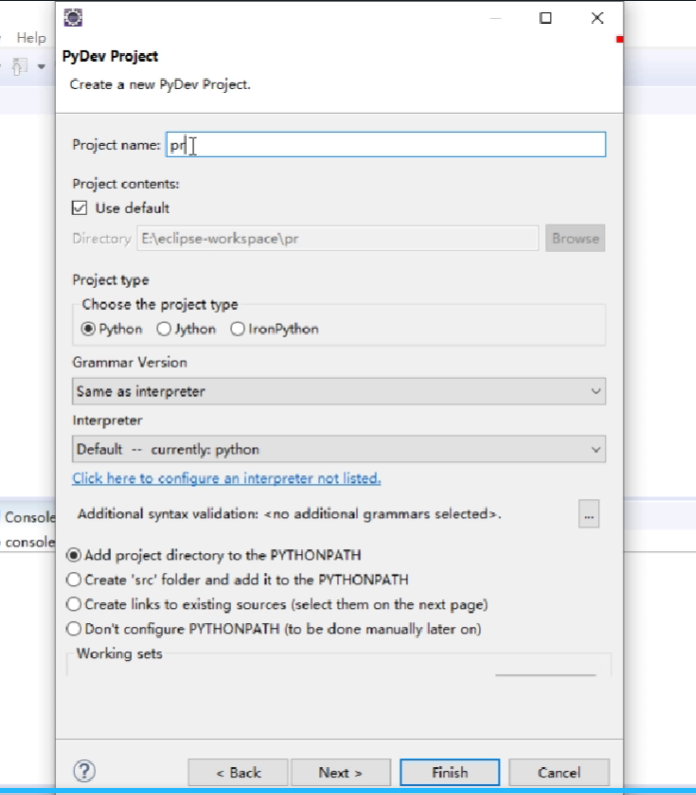Open the Grammar Version dropdown
The width and height of the screenshot is (696, 795).
point(339,391)
